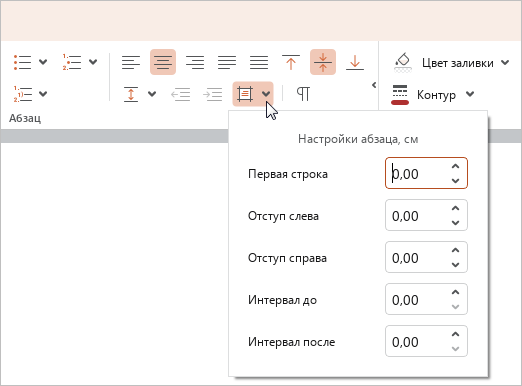
Task: Decrease paragraph indent
Action: (x=180, y=94)
